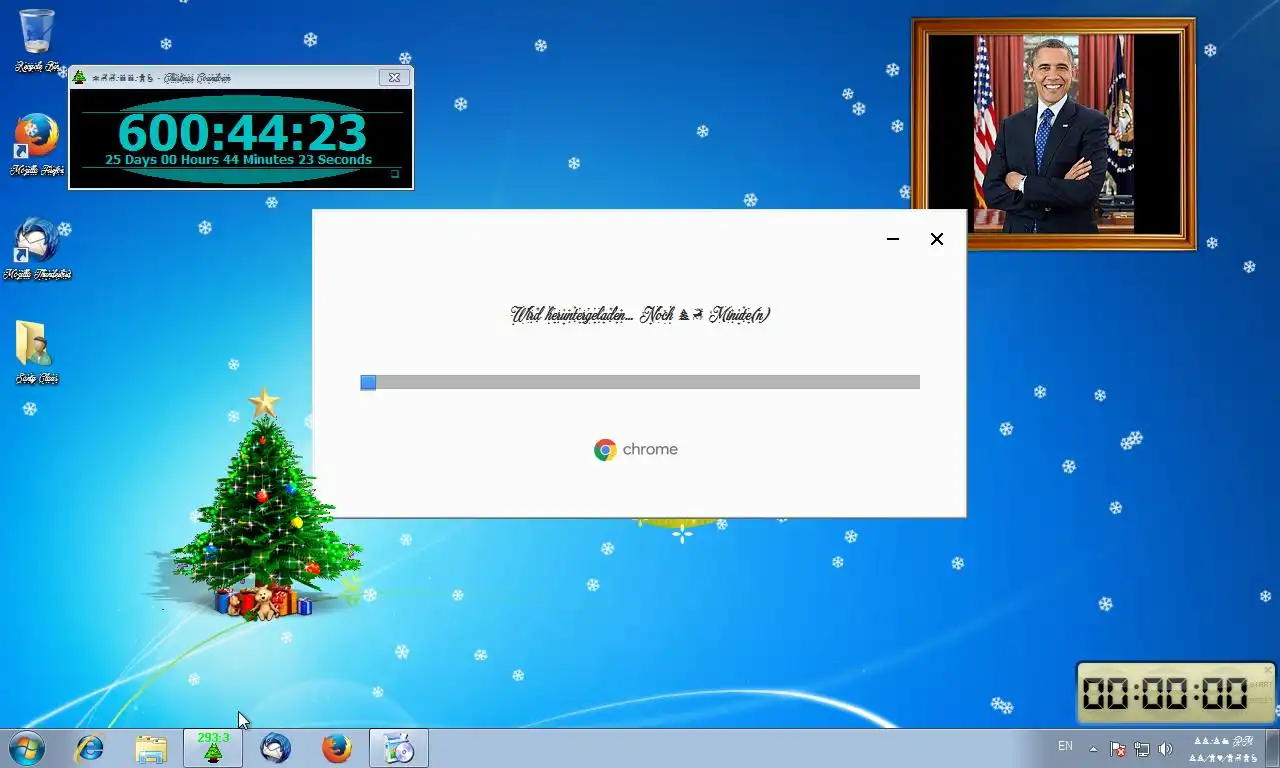Switch to the installer taskbar button

tap(399, 748)
